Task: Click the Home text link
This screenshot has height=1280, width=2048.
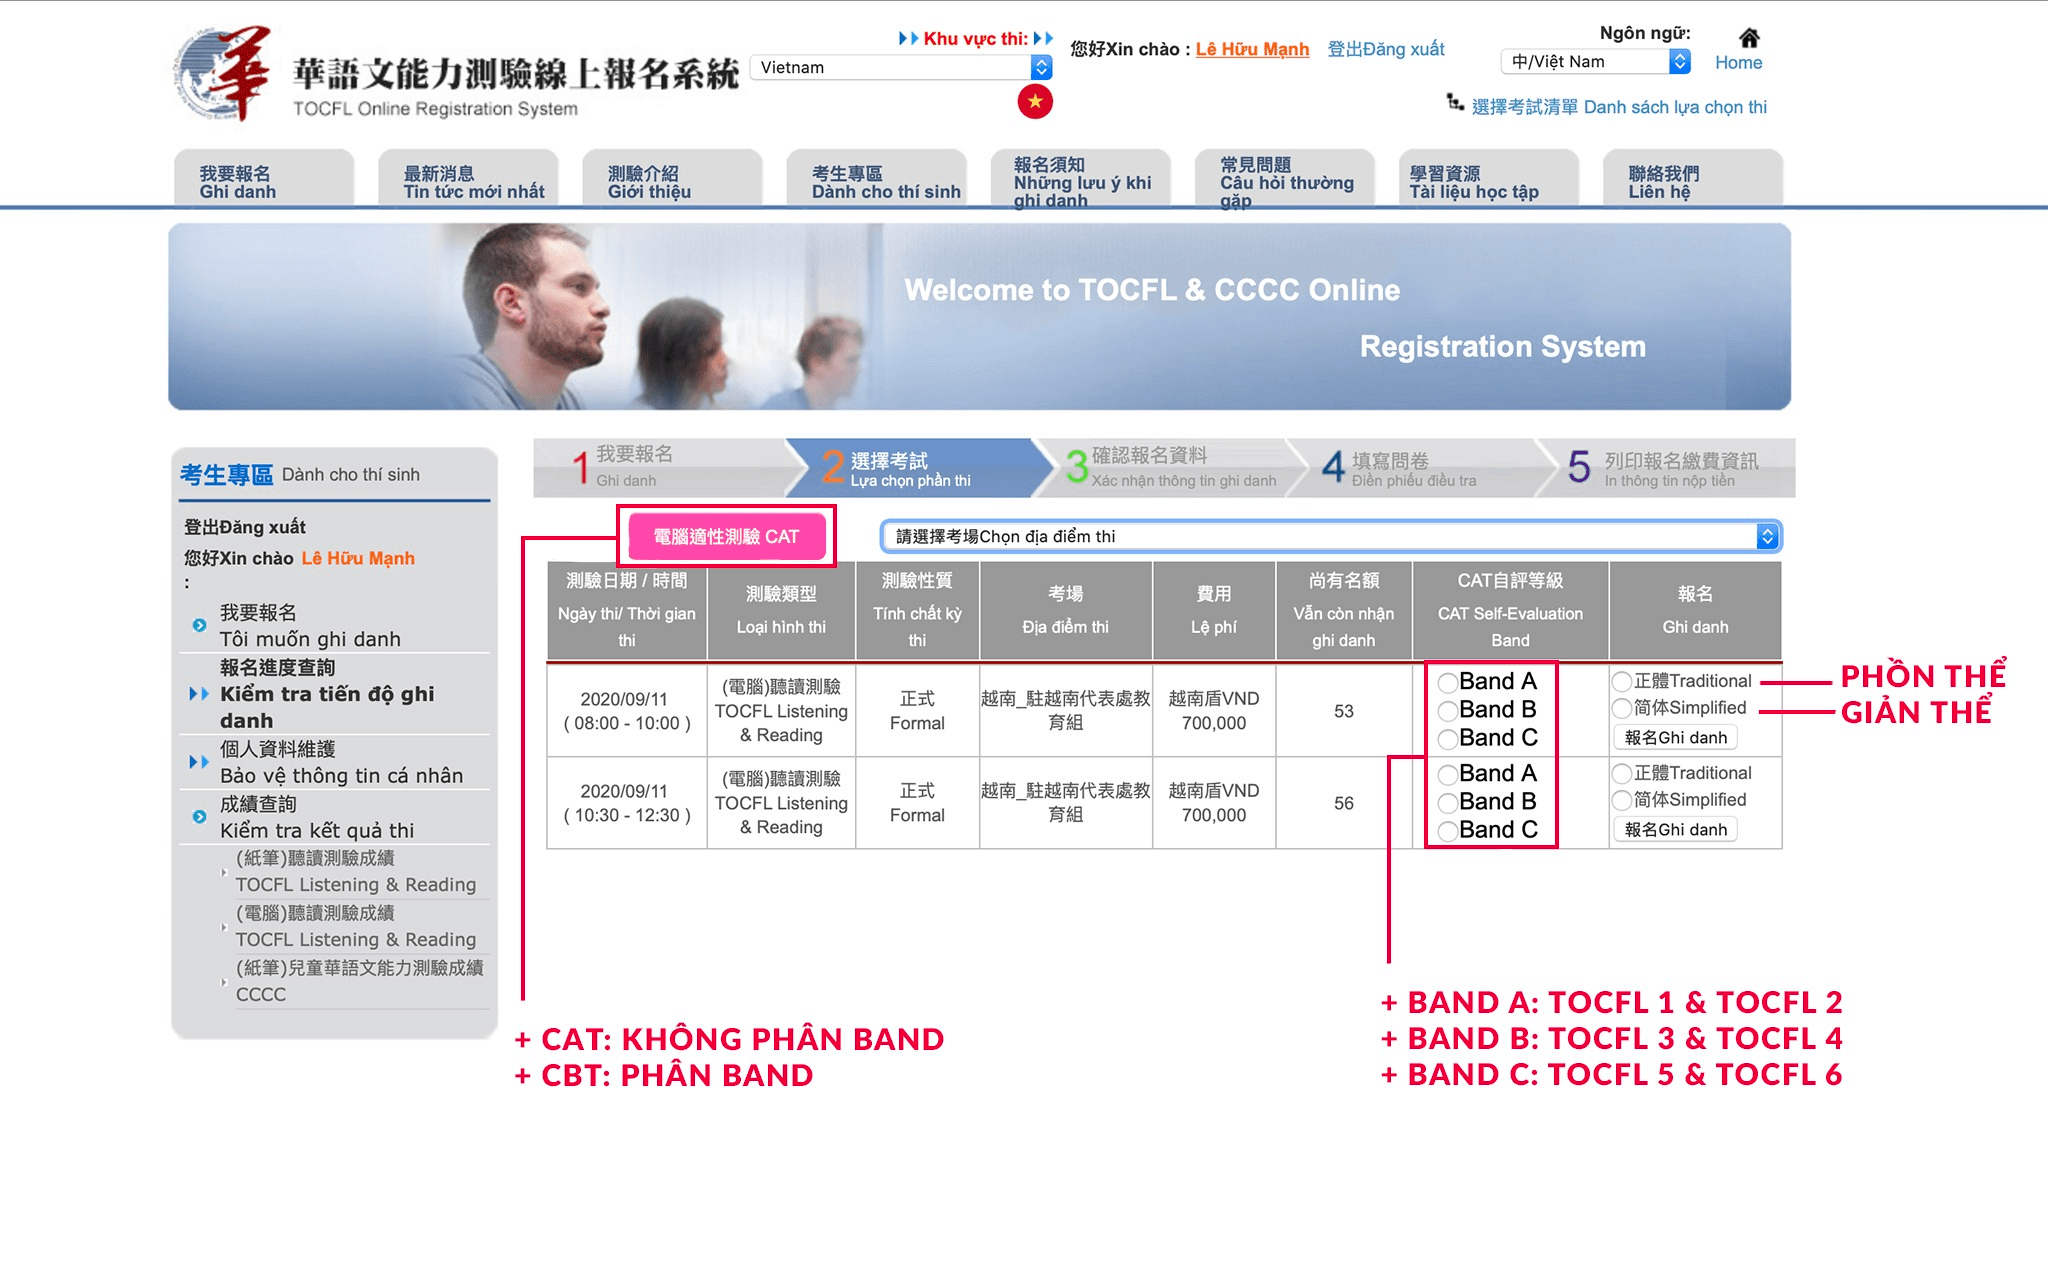Action: [1738, 63]
